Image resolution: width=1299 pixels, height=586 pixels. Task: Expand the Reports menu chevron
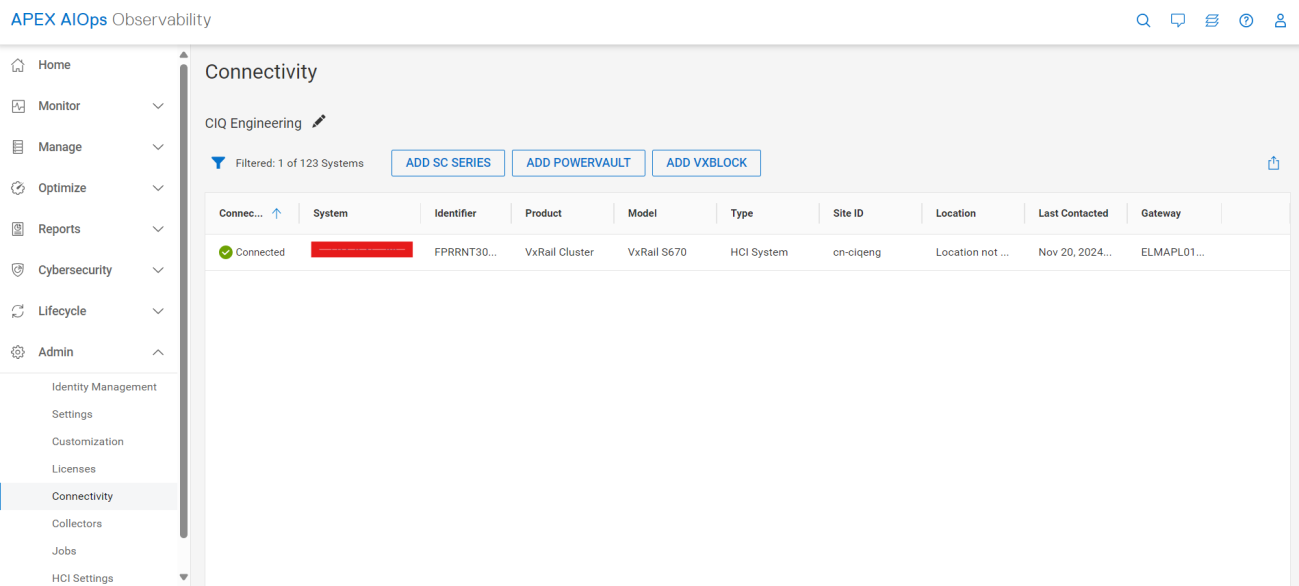click(x=158, y=229)
